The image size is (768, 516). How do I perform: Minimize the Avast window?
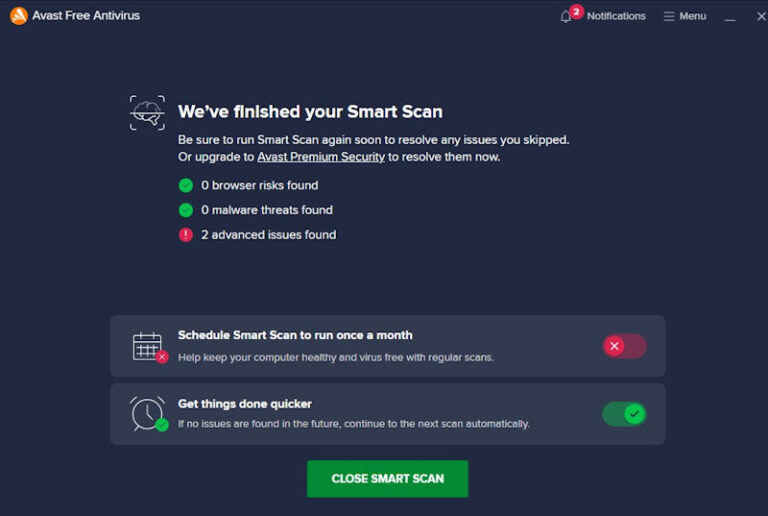coord(730,17)
